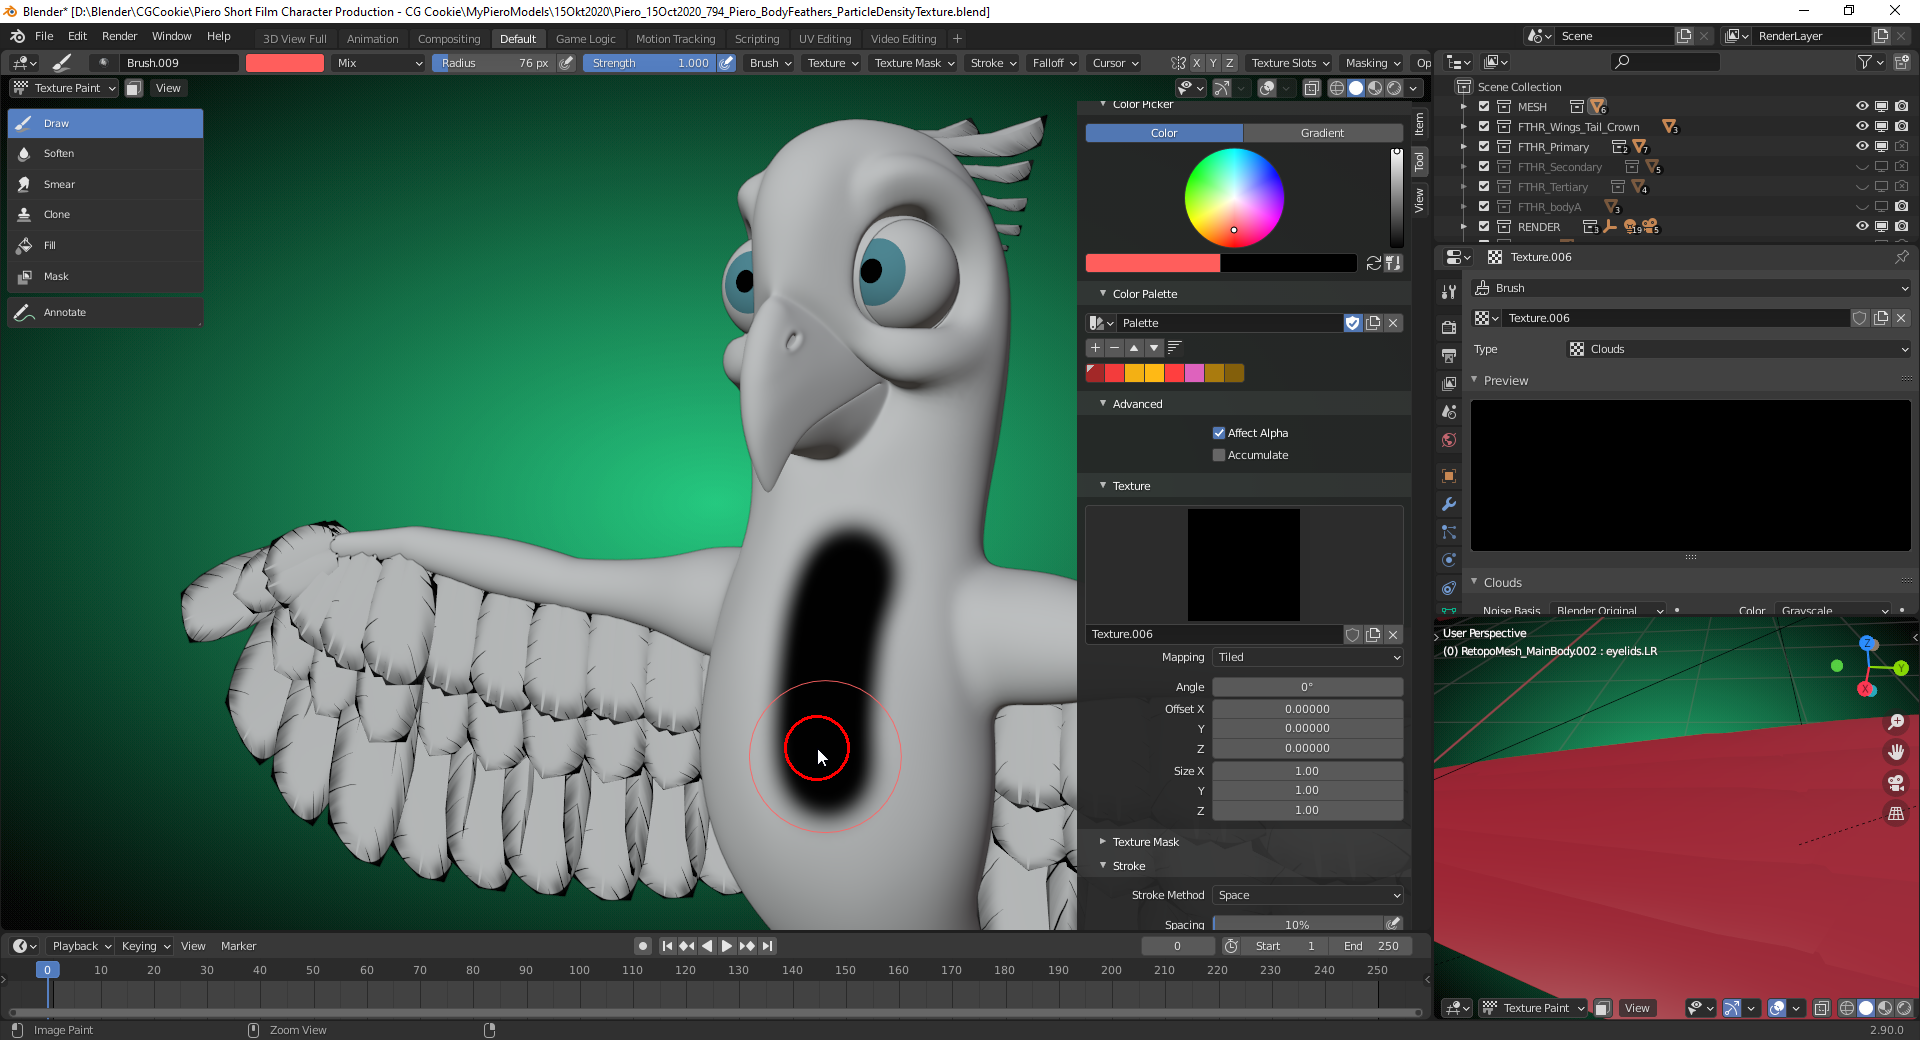Viewport: 1920px width, 1040px height.
Task: Click the Radius slider
Action: pyautogui.click(x=494, y=63)
